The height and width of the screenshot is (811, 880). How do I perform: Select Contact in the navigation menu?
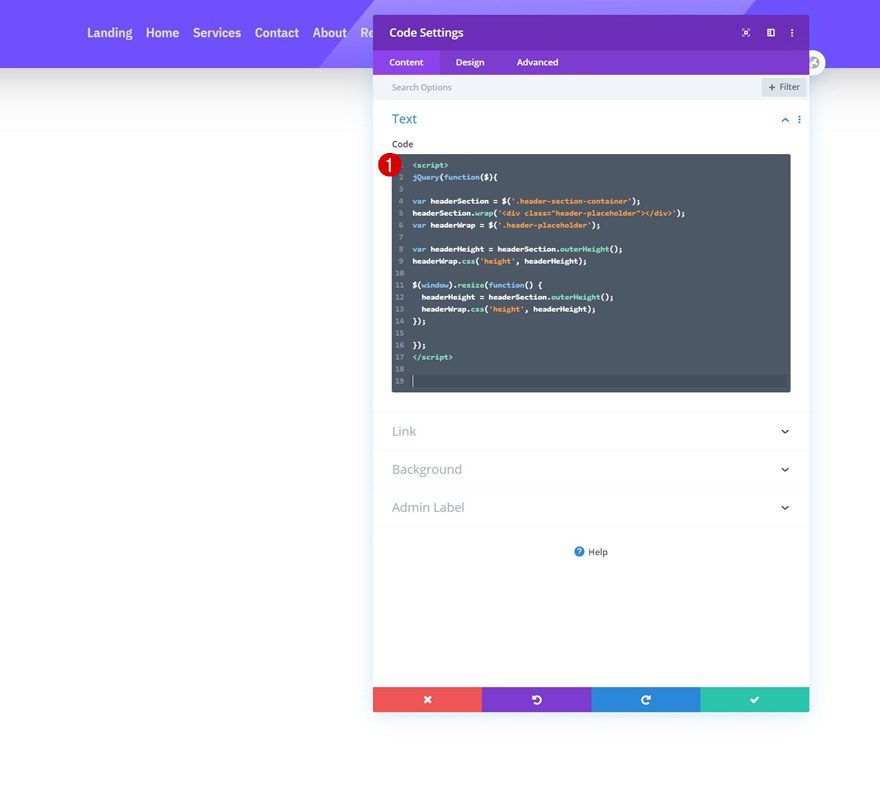276,32
